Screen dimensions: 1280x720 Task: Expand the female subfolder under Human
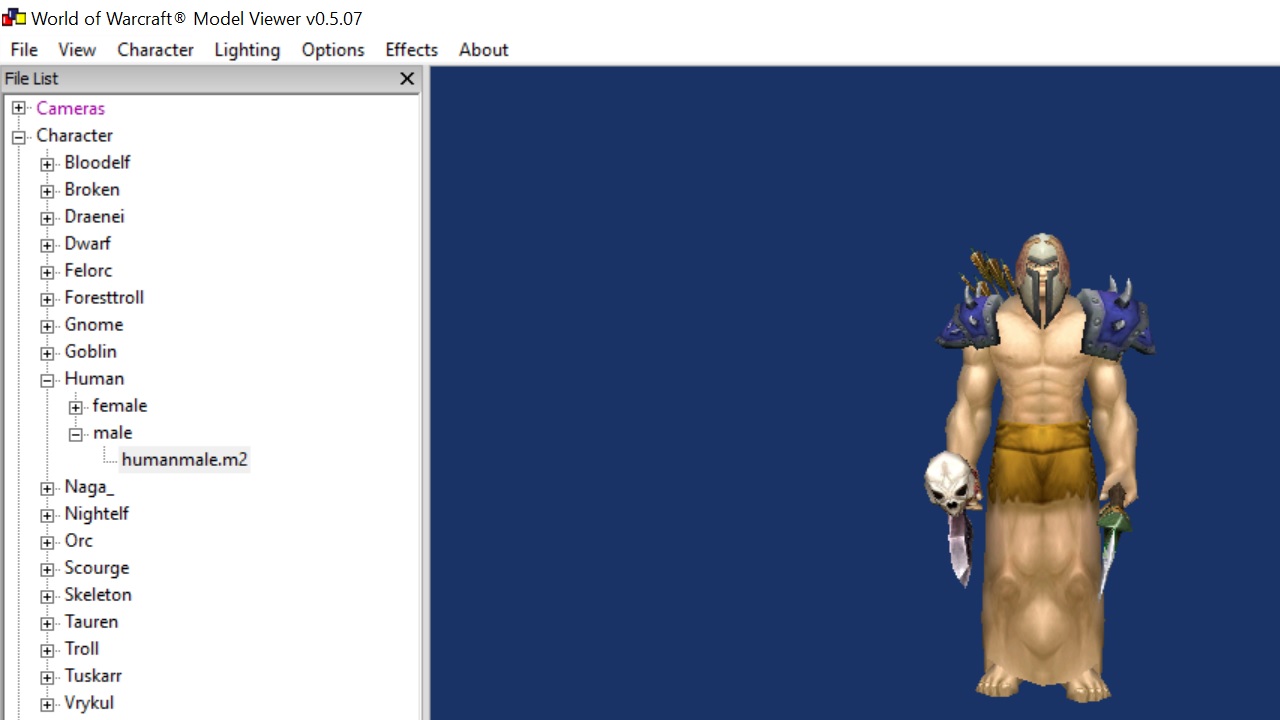[75, 406]
